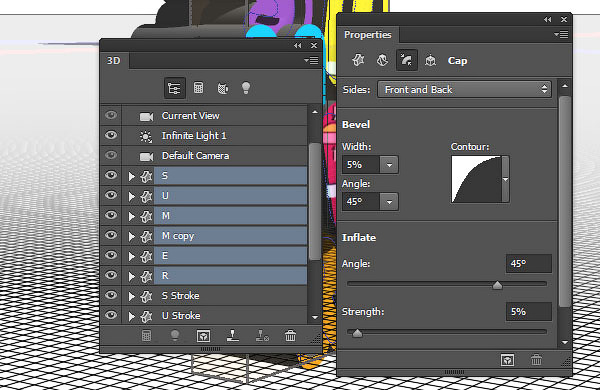Click the Current View camera icon
The image size is (600, 390).
pos(146,116)
